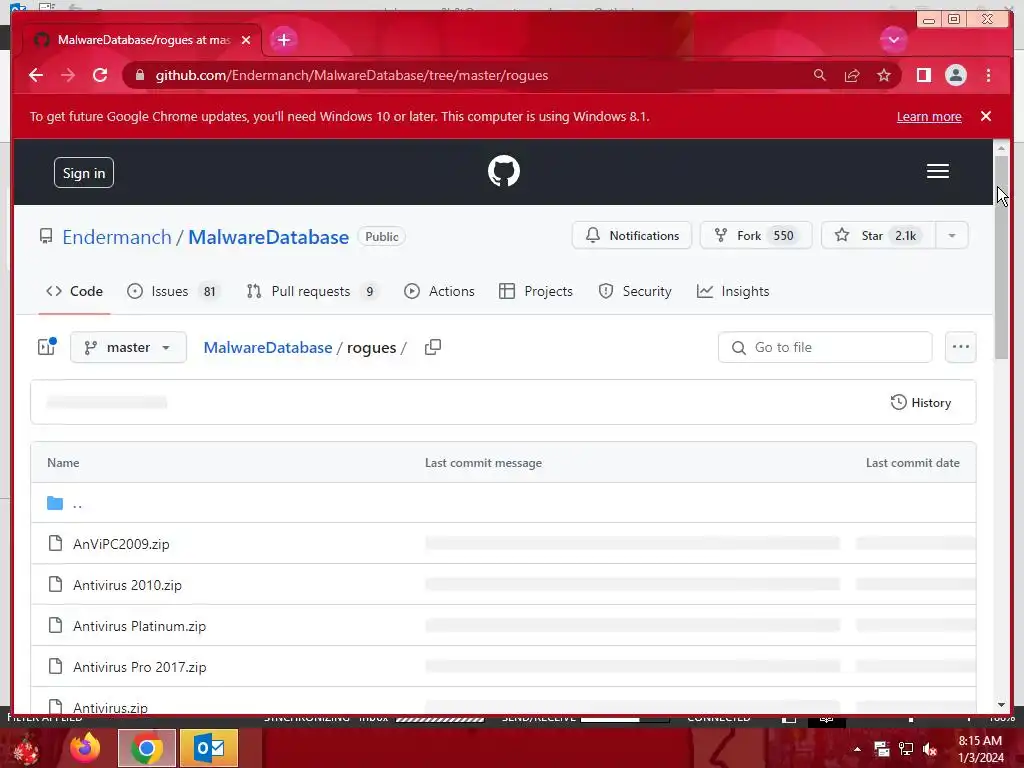Star the repository with Star button
This screenshot has height=768, width=1024.
click(x=878, y=235)
